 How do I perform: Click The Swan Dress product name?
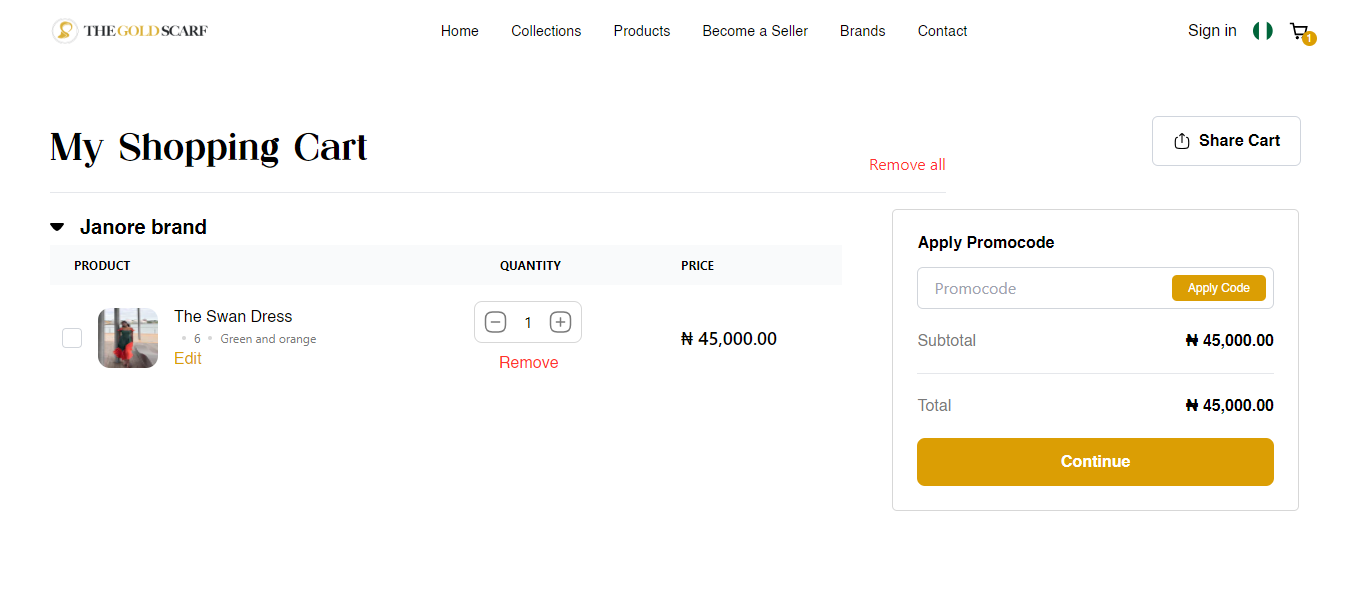(x=233, y=316)
